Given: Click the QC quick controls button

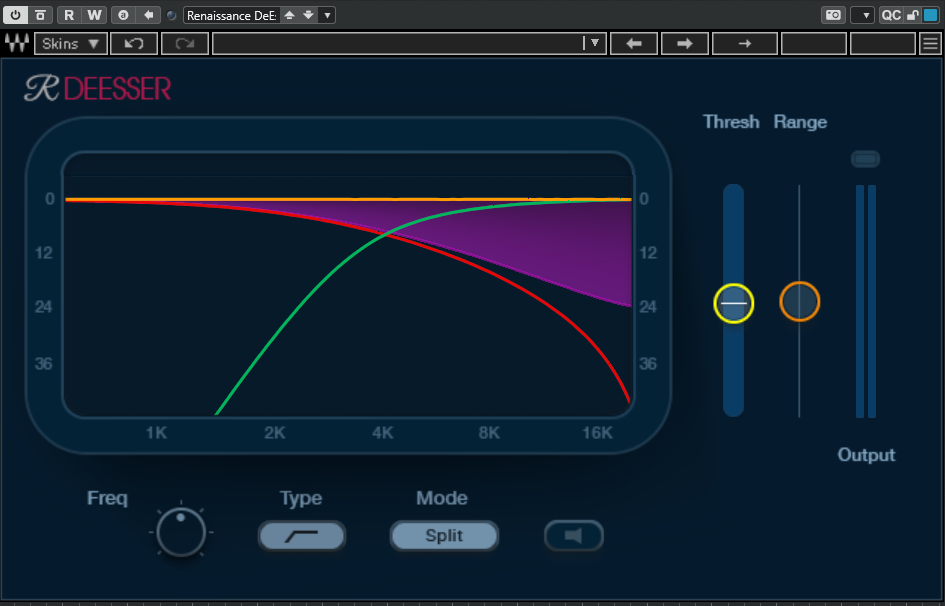Looking at the screenshot, I should pos(891,15).
